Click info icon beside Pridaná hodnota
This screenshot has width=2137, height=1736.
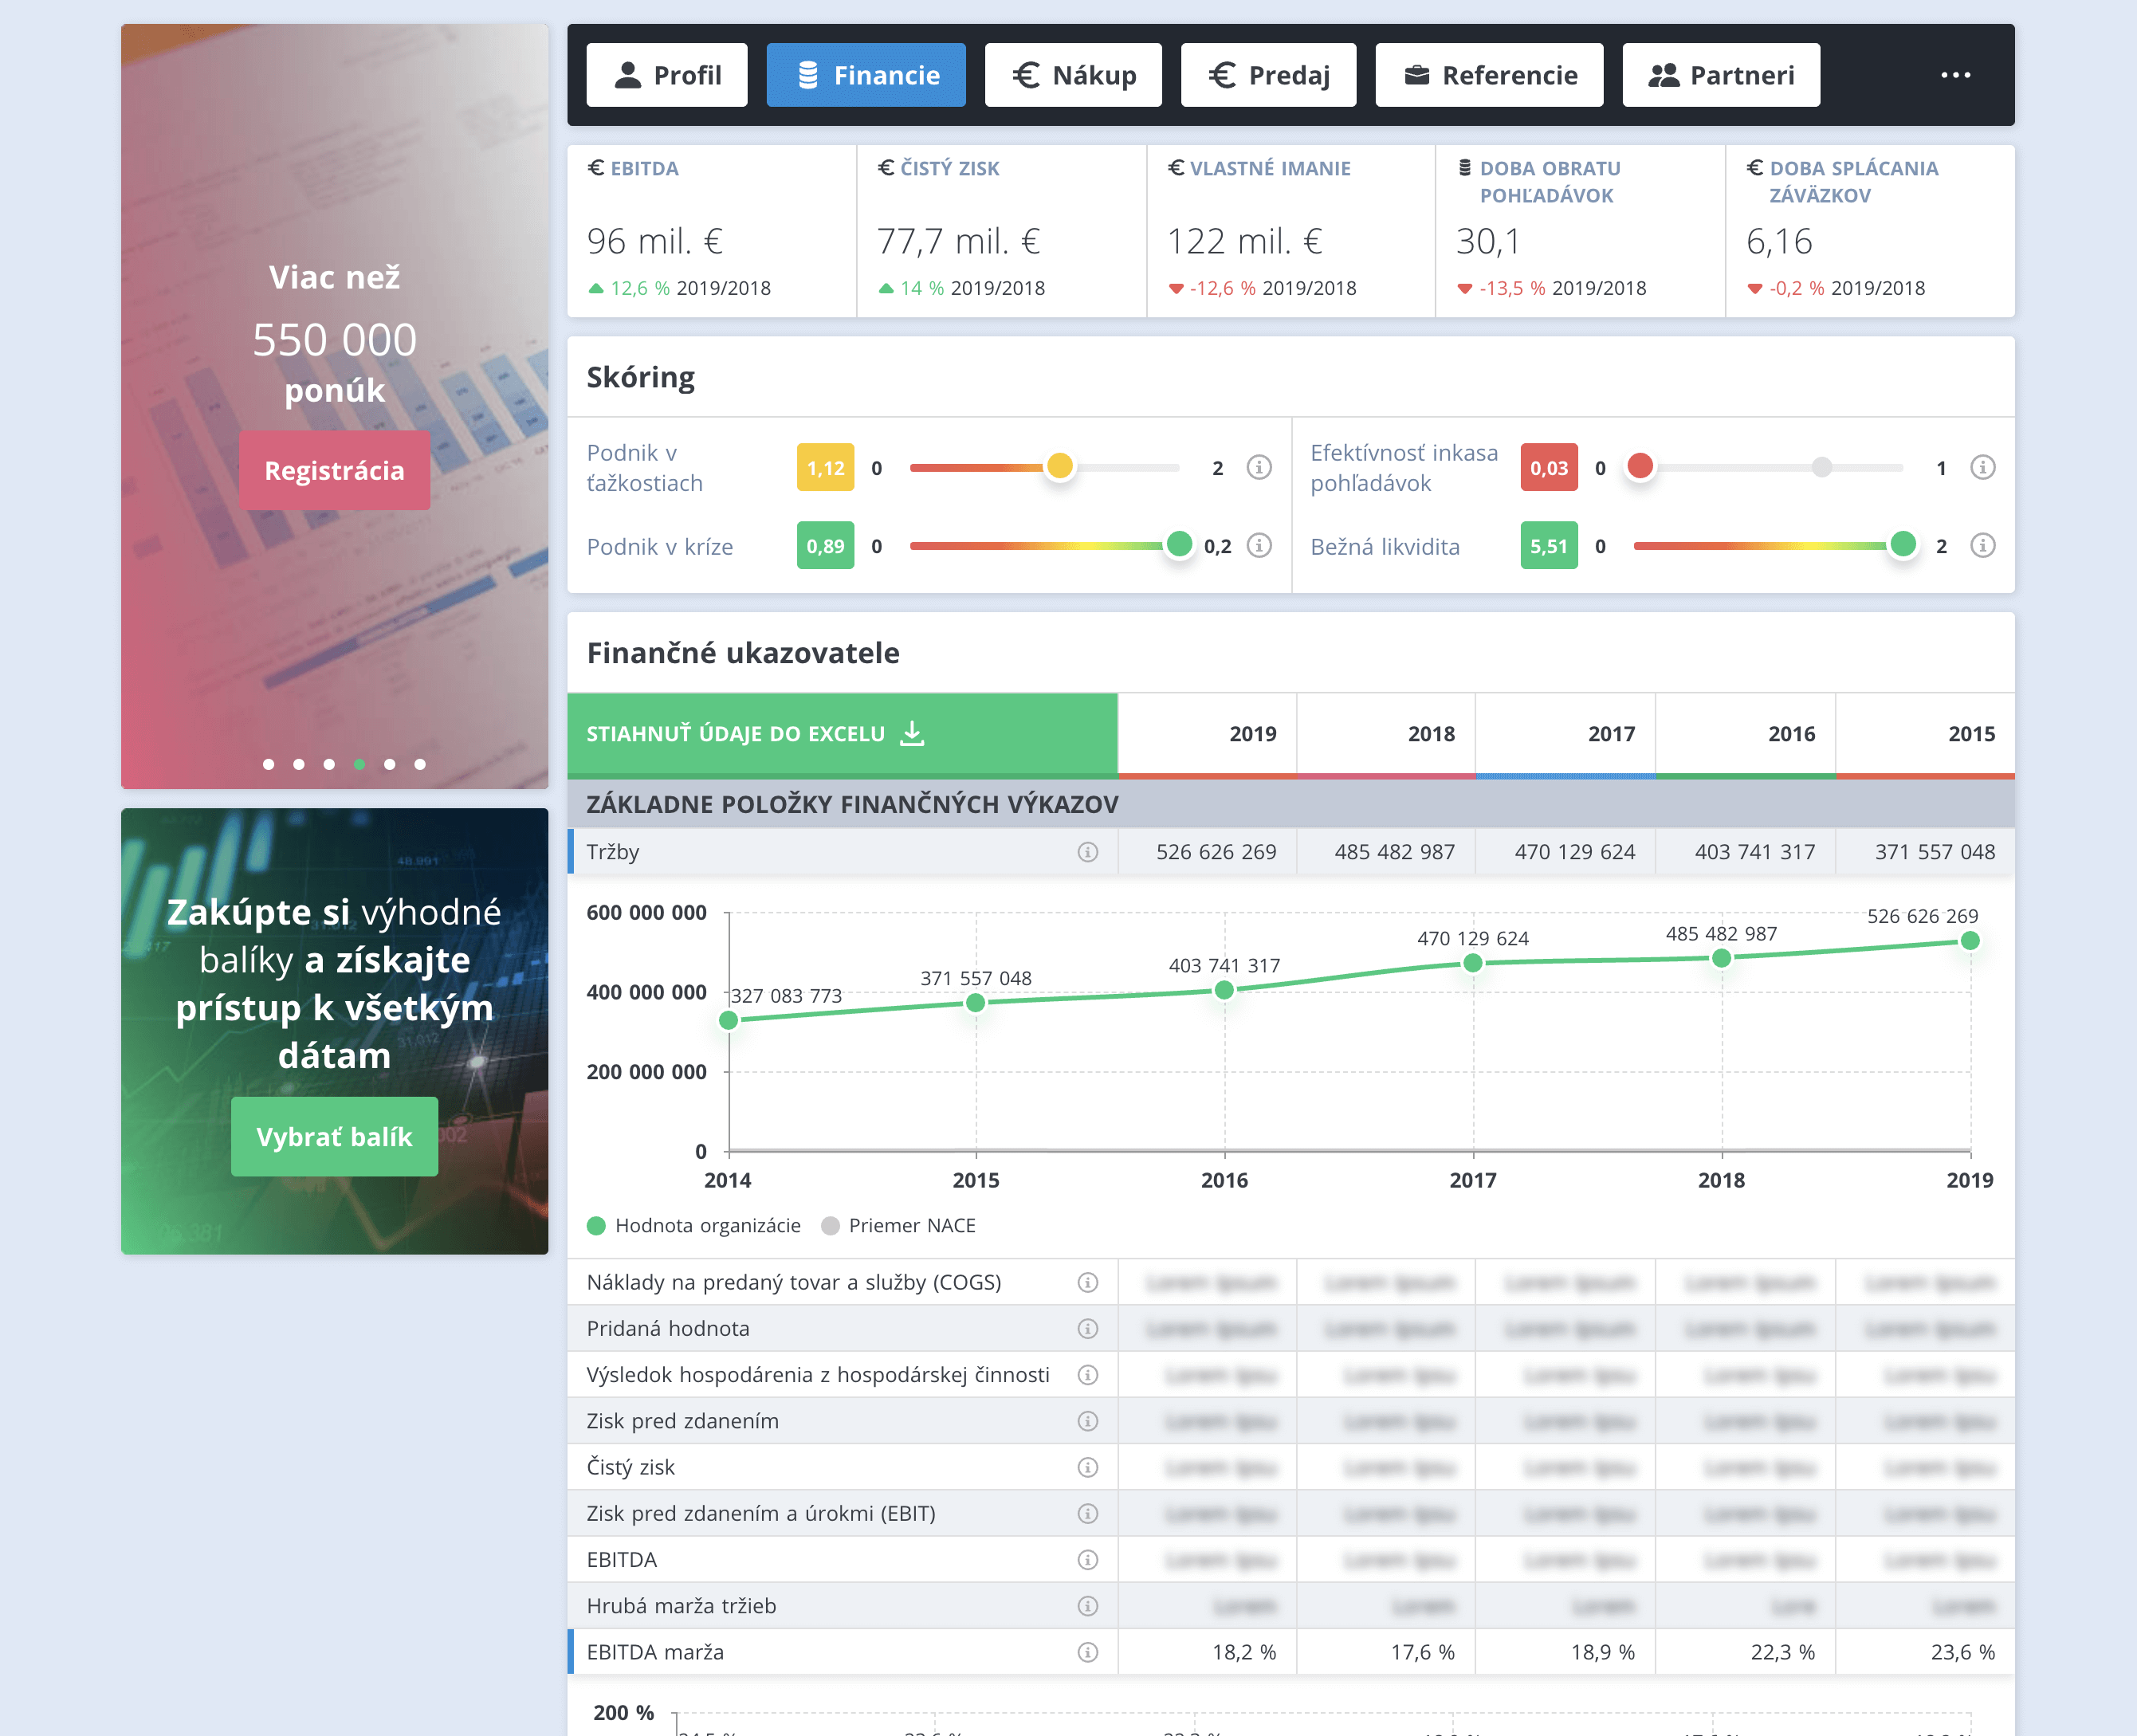1087,1328
